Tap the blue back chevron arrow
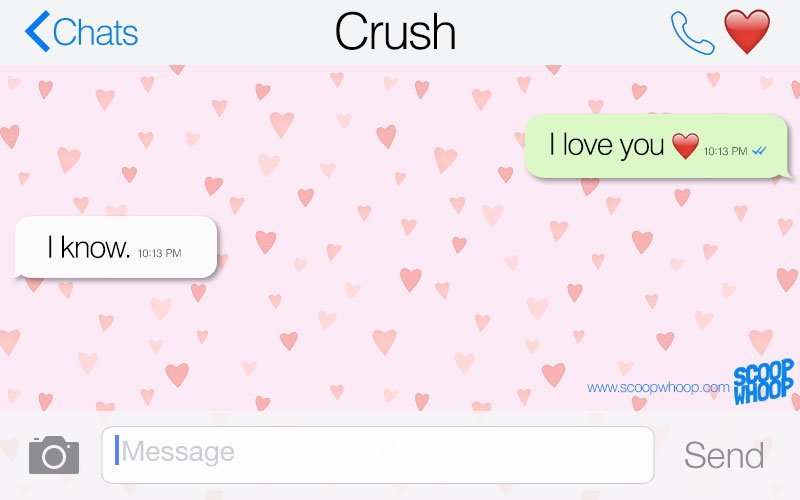800x500 pixels. 38,32
